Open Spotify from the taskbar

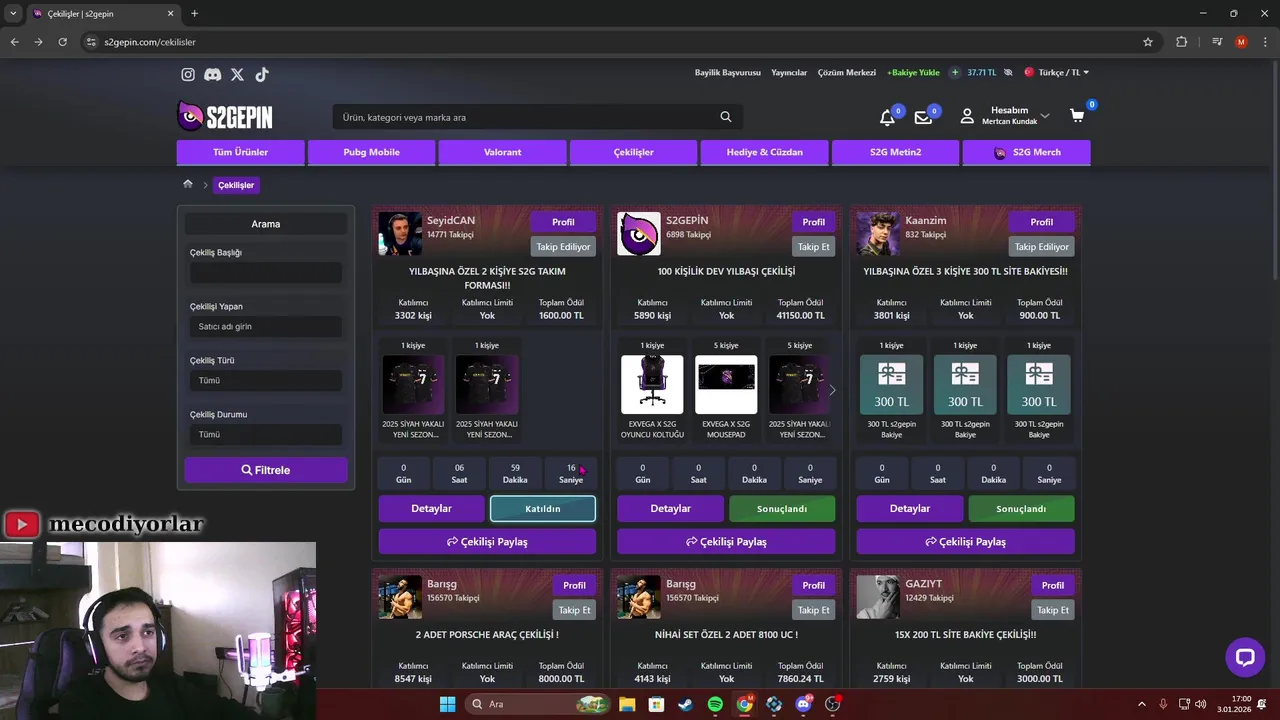(715, 704)
